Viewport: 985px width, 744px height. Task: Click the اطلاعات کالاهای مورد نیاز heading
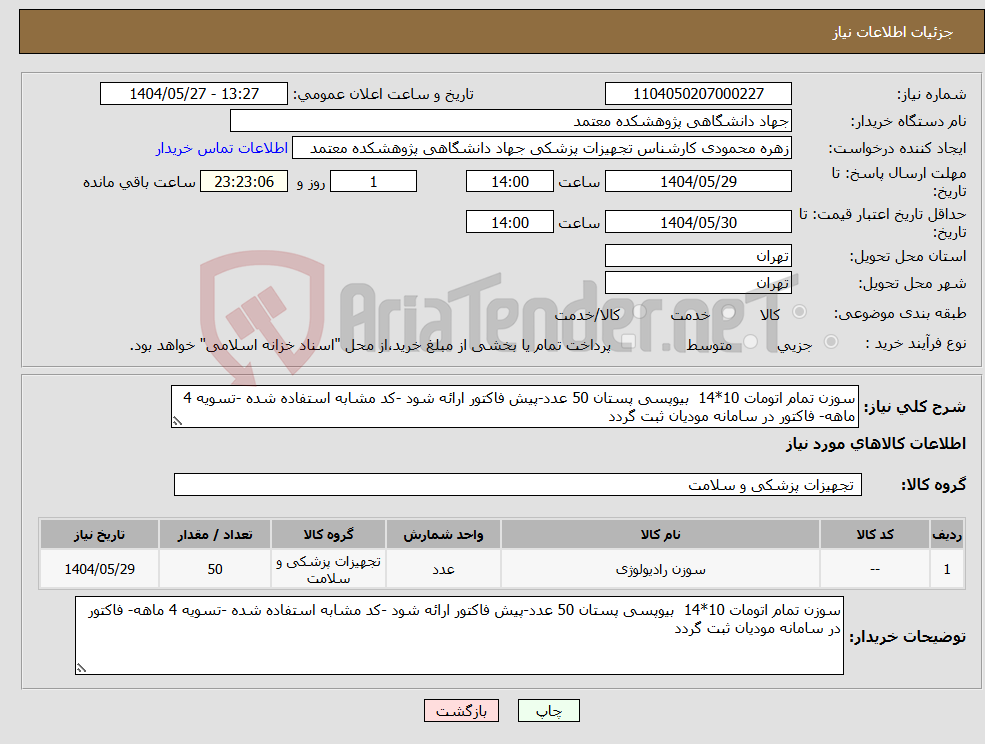(876, 444)
